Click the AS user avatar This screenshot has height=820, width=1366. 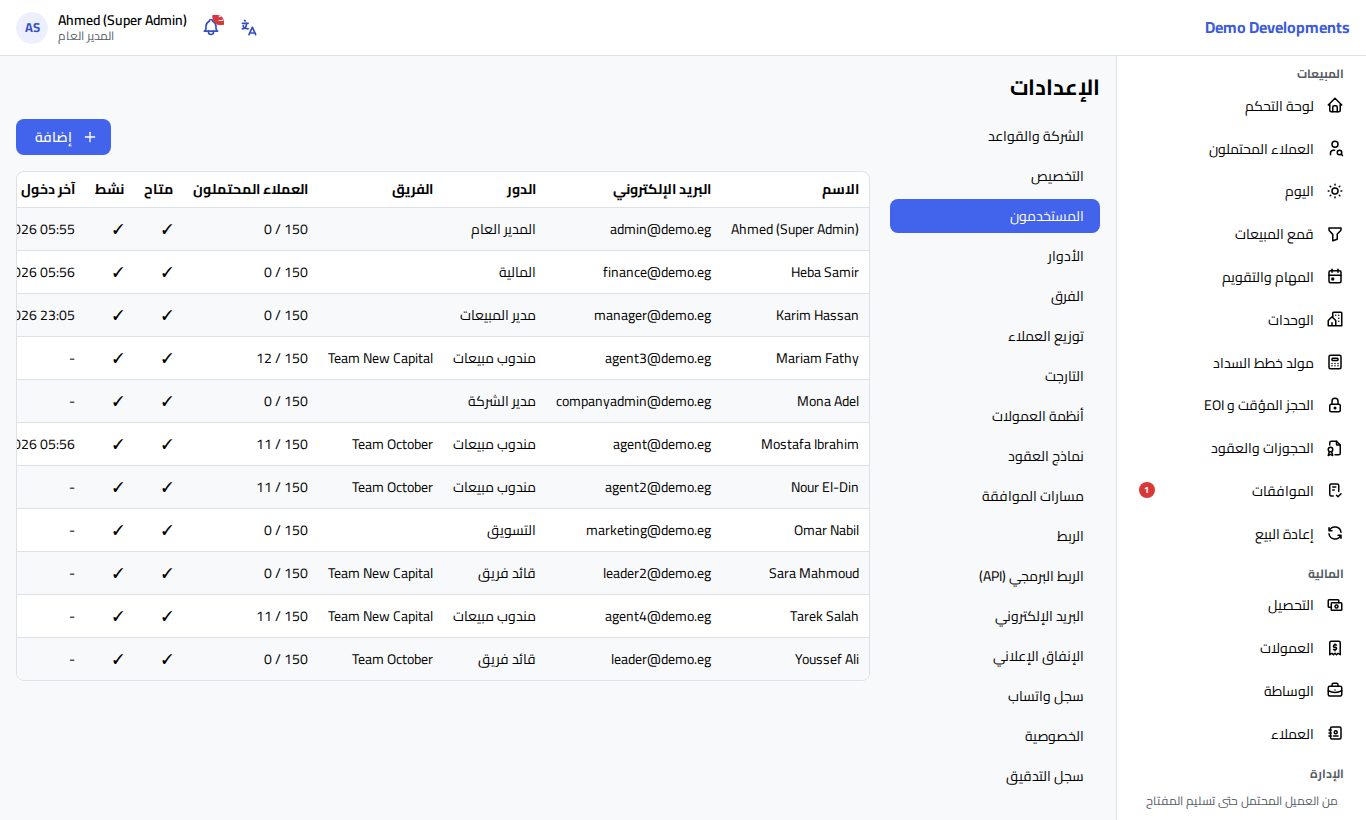tap(33, 28)
